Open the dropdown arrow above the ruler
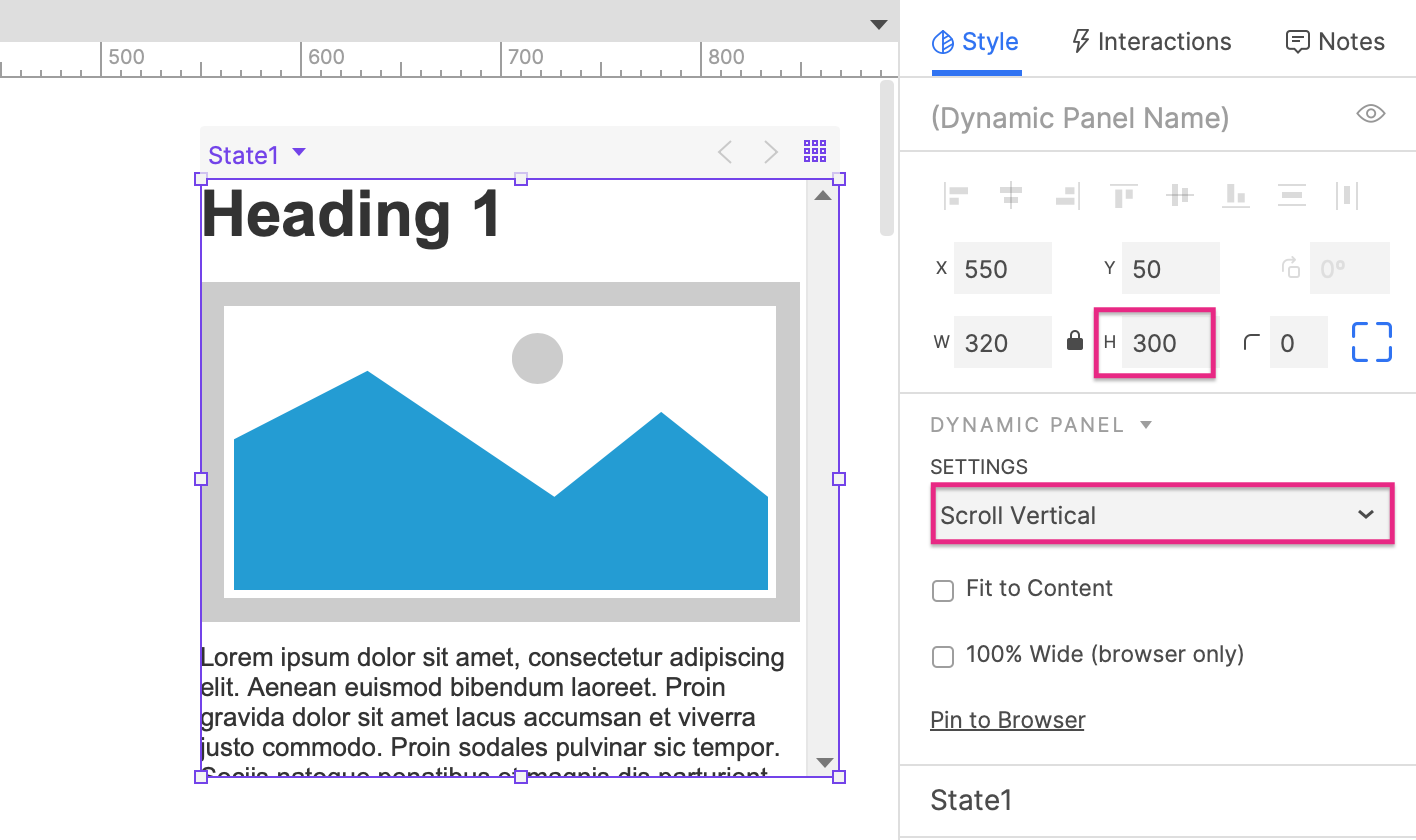The width and height of the screenshot is (1416, 840). click(x=879, y=24)
